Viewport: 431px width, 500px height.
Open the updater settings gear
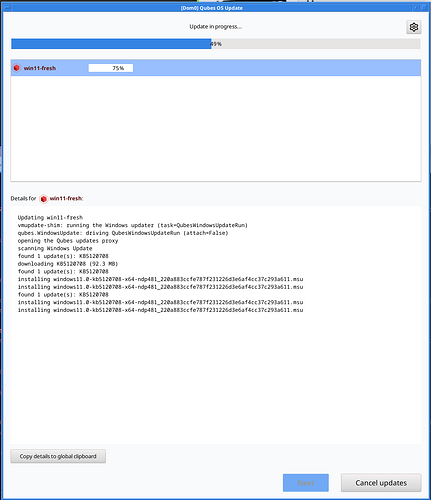tap(414, 27)
